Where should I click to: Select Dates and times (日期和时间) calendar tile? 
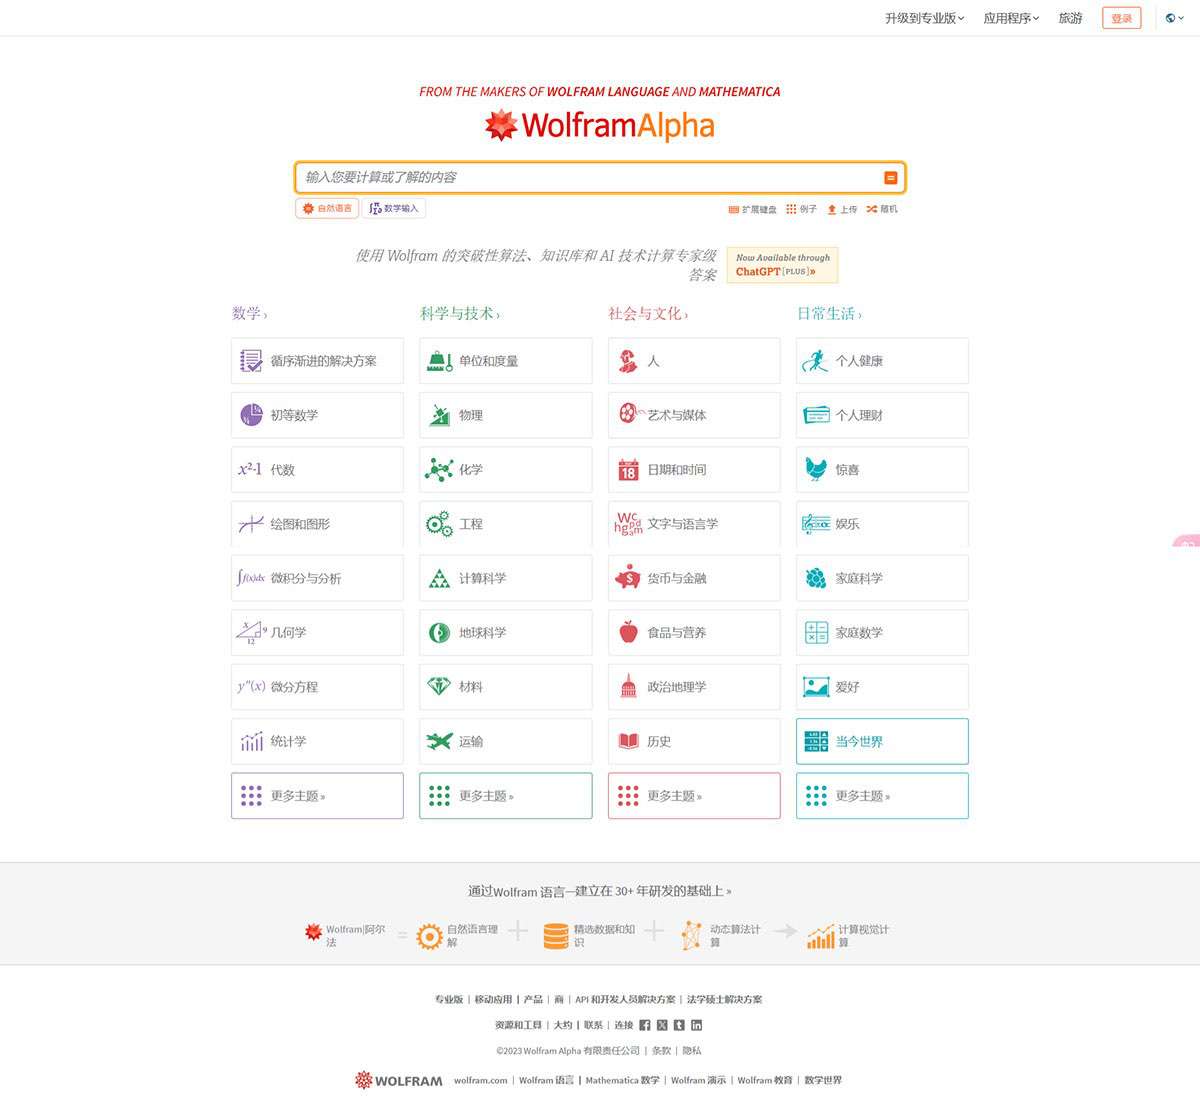point(694,470)
